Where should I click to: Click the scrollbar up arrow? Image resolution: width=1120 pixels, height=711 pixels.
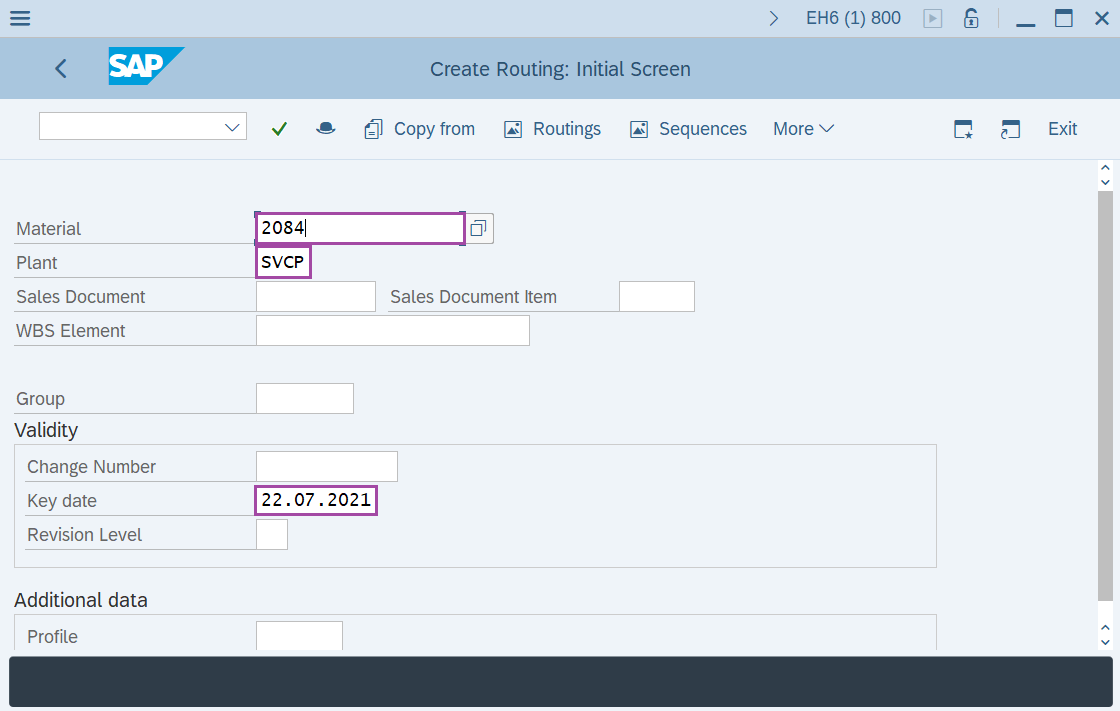pos(1104,167)
